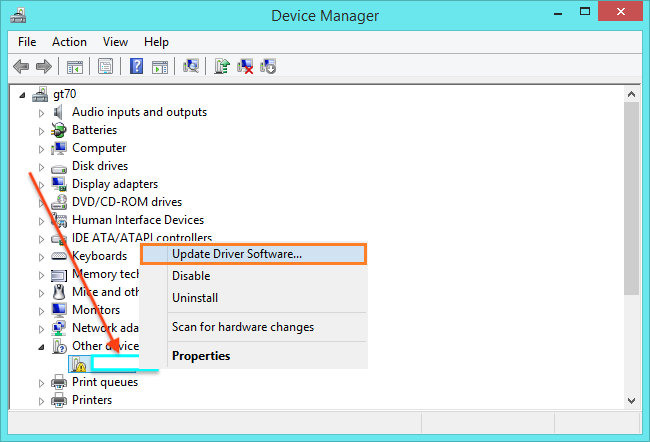Expand the Computer node
Screen dimensions: 650x442
pos(41,149)
